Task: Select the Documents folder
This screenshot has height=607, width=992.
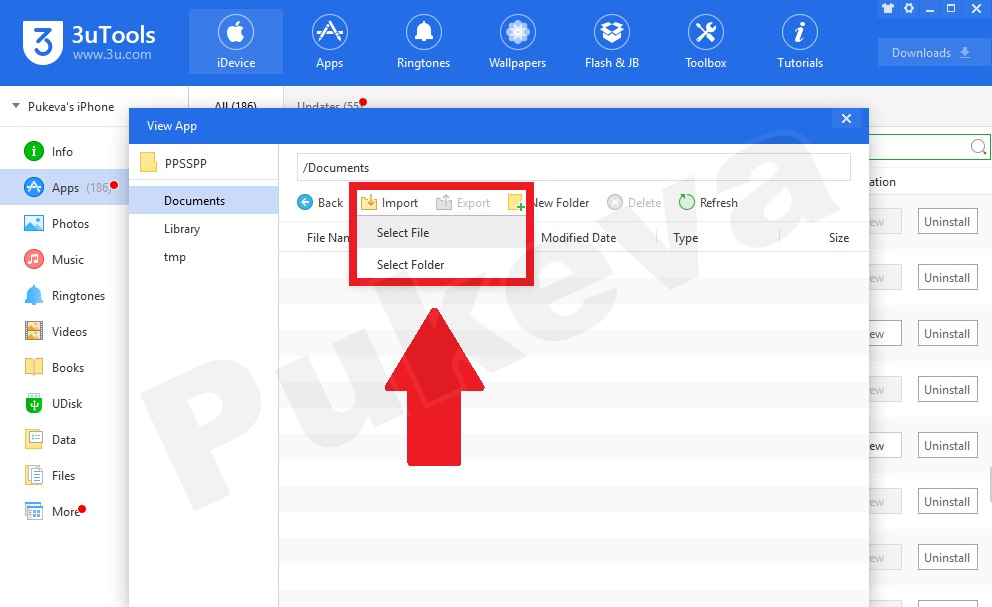Action: click(x=204, y=201)
